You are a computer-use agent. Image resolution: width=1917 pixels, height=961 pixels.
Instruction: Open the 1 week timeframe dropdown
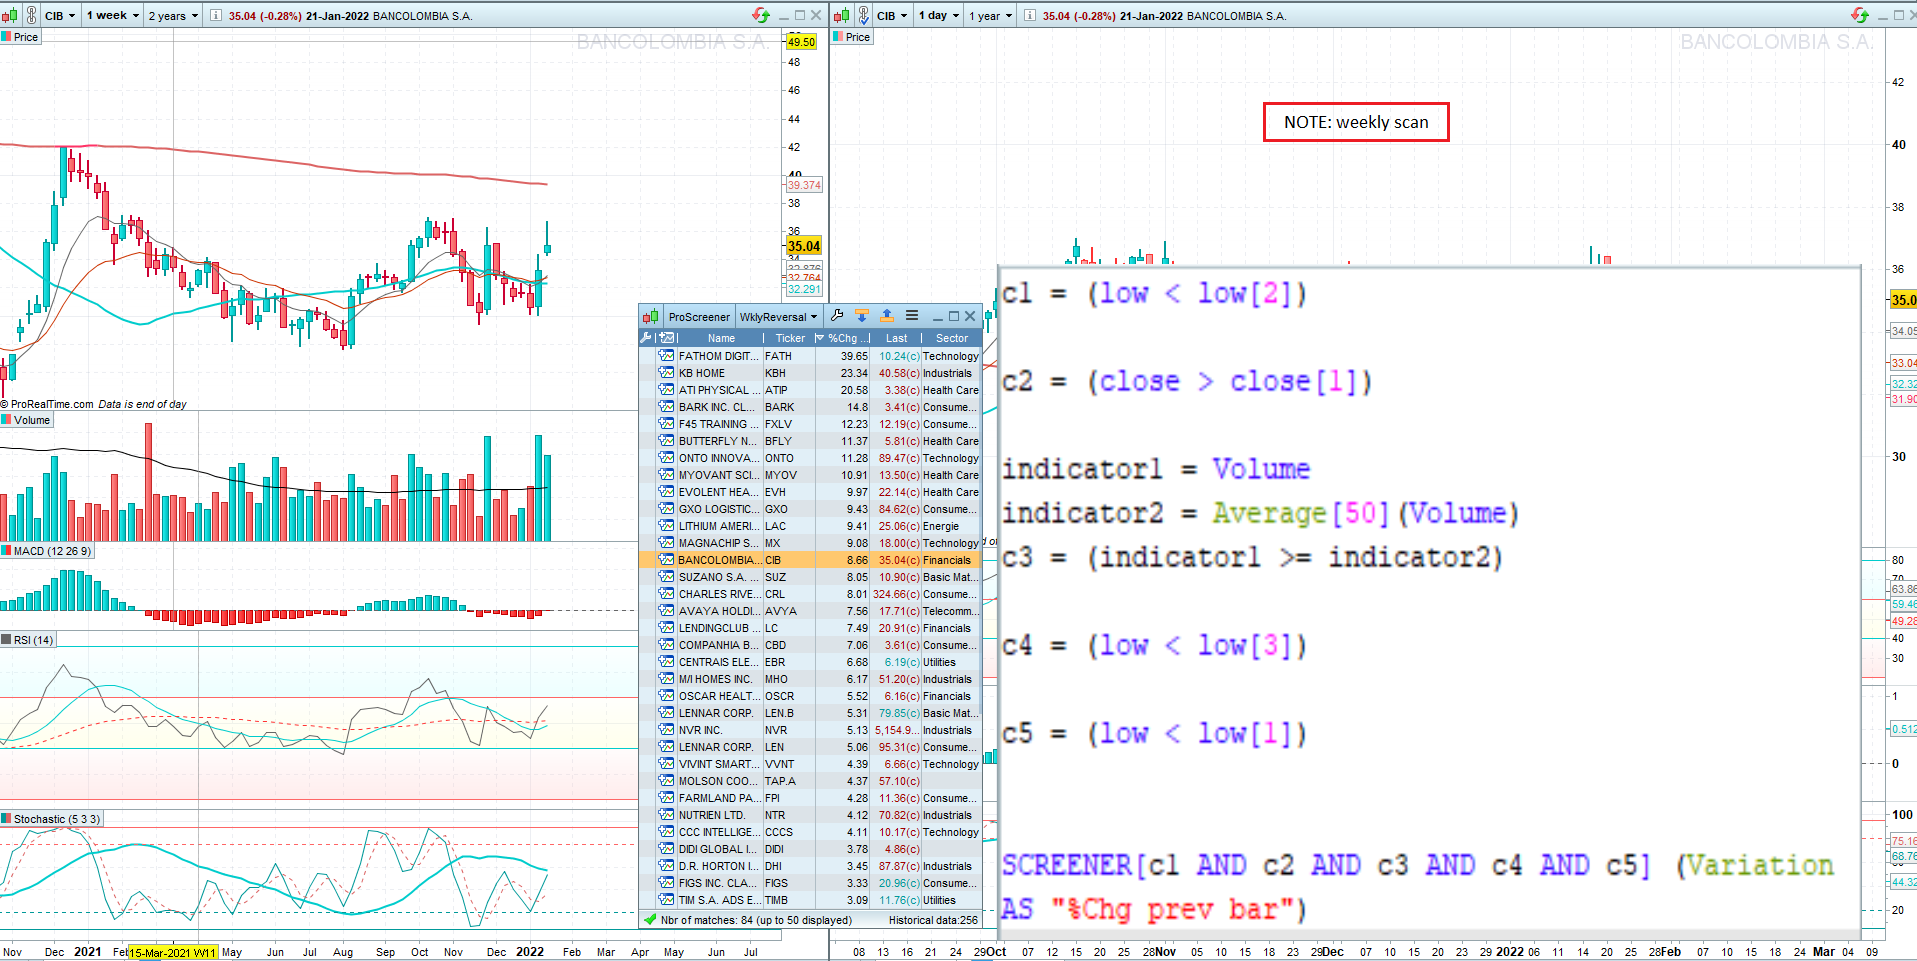click(x=113, y=15)
